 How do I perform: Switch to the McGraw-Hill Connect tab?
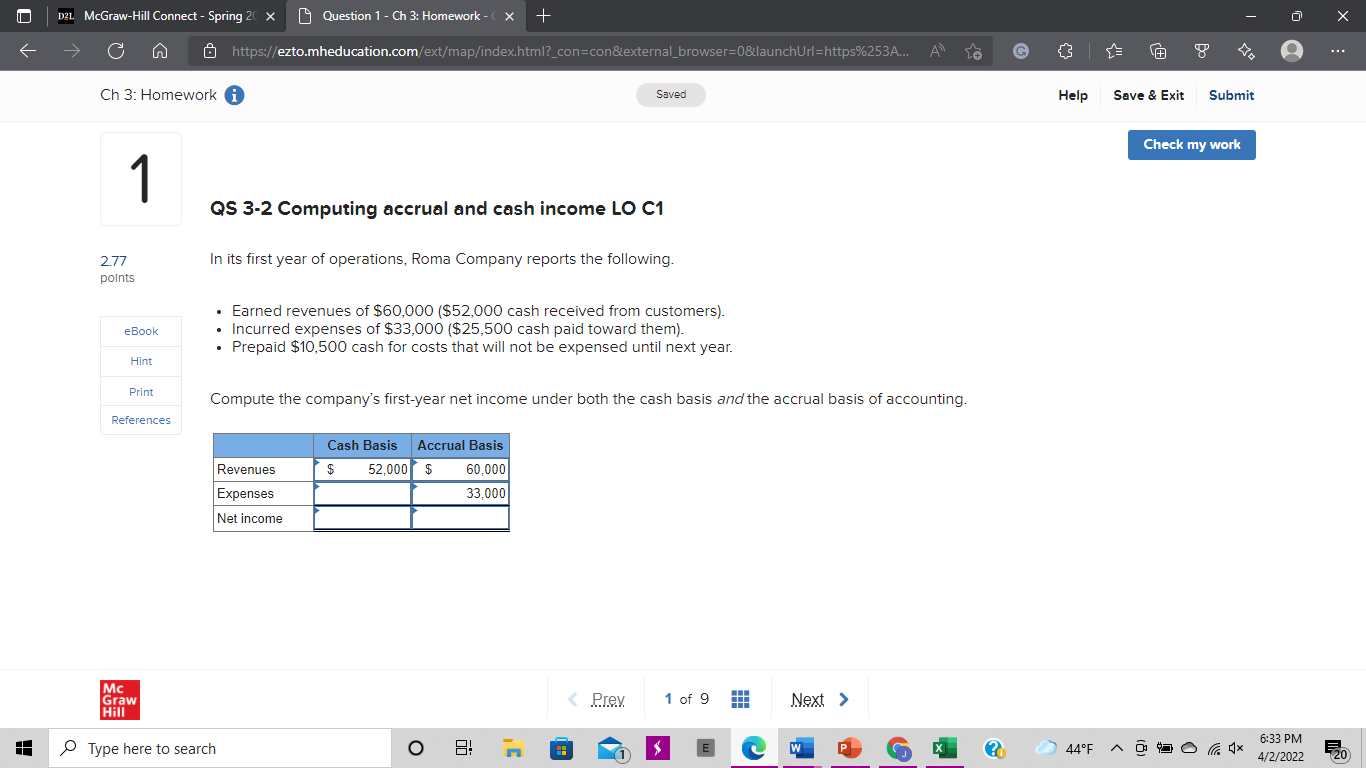pos(155,16)
